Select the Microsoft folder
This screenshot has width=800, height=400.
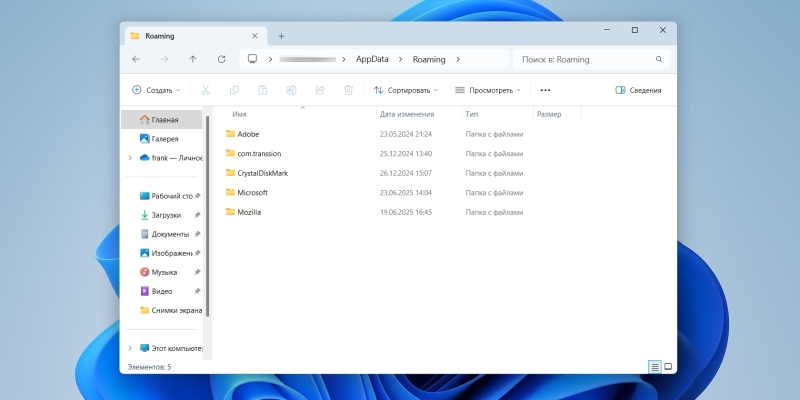[246, 193]
